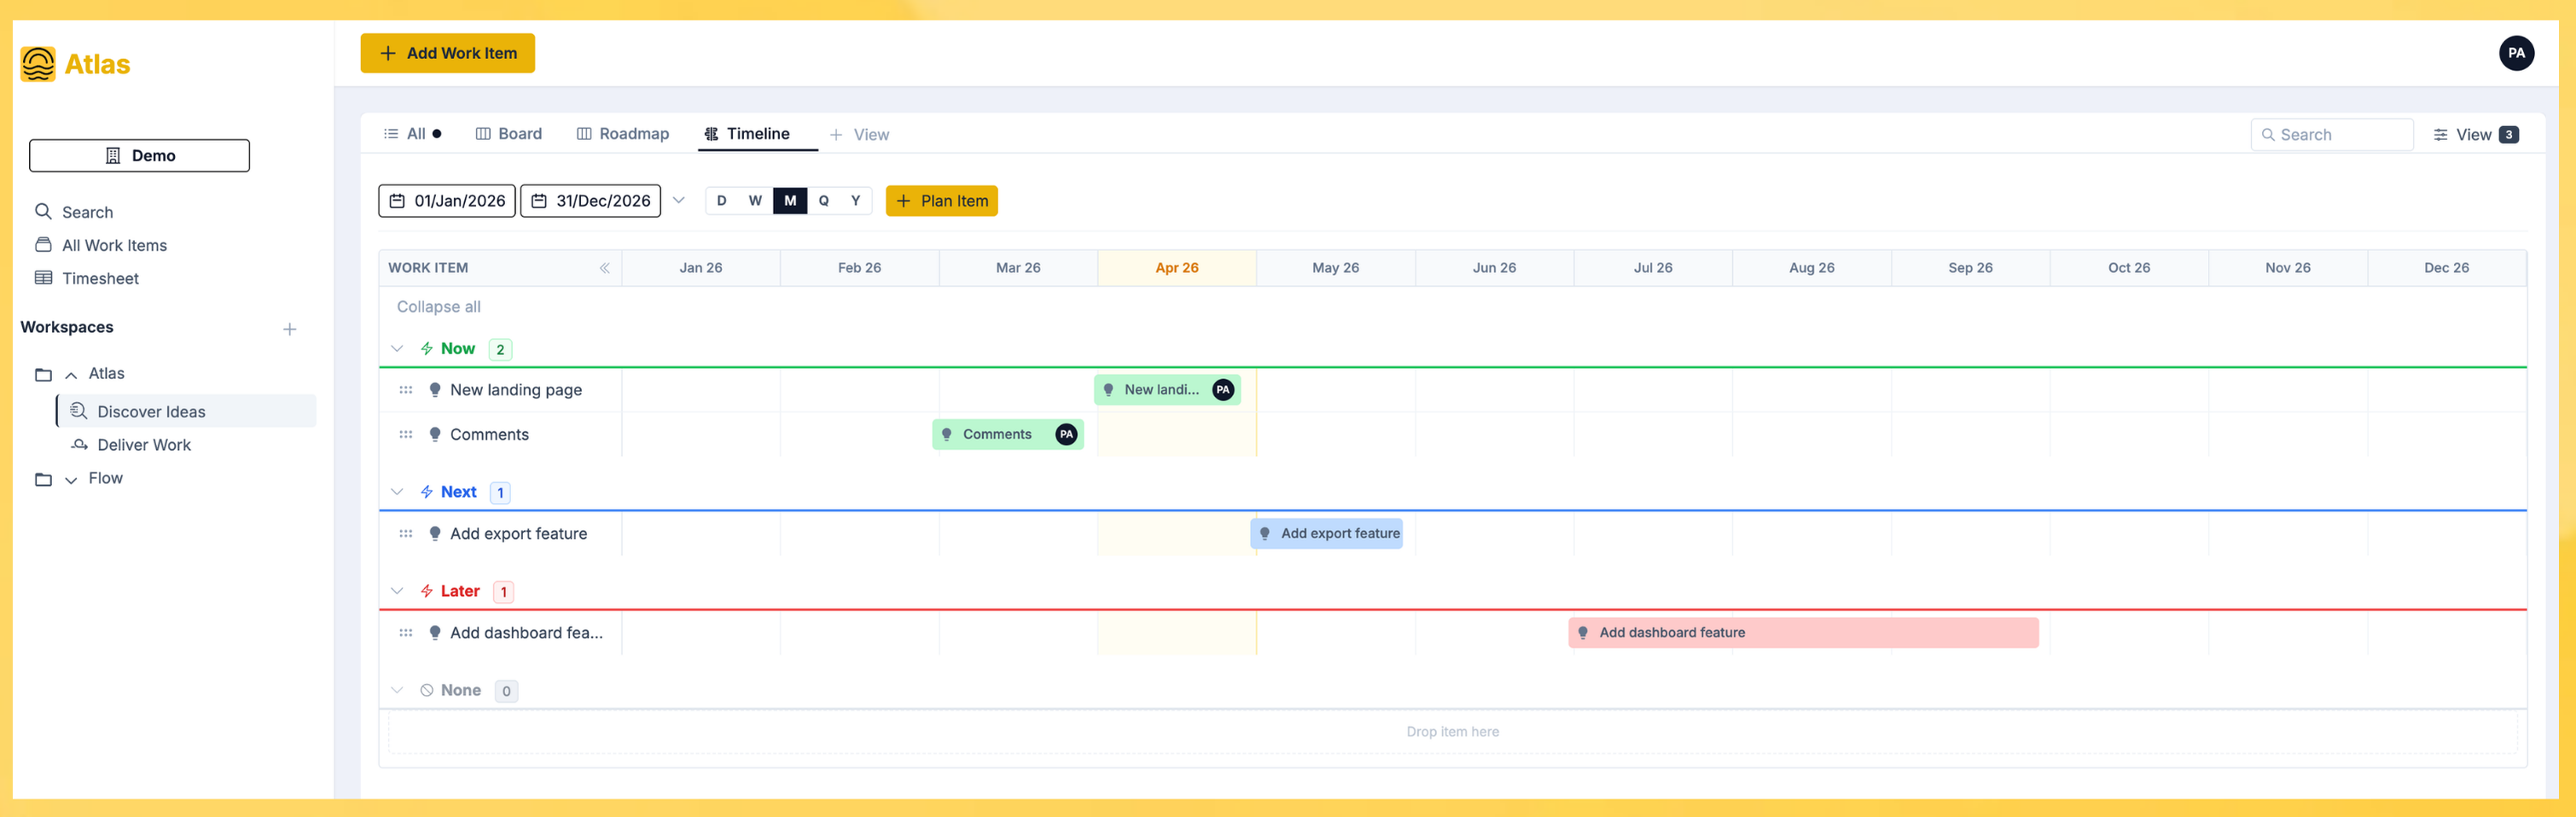Open Timesheet from the sidebar
This screenshot has height=817, width=2576.
[100, 278]
